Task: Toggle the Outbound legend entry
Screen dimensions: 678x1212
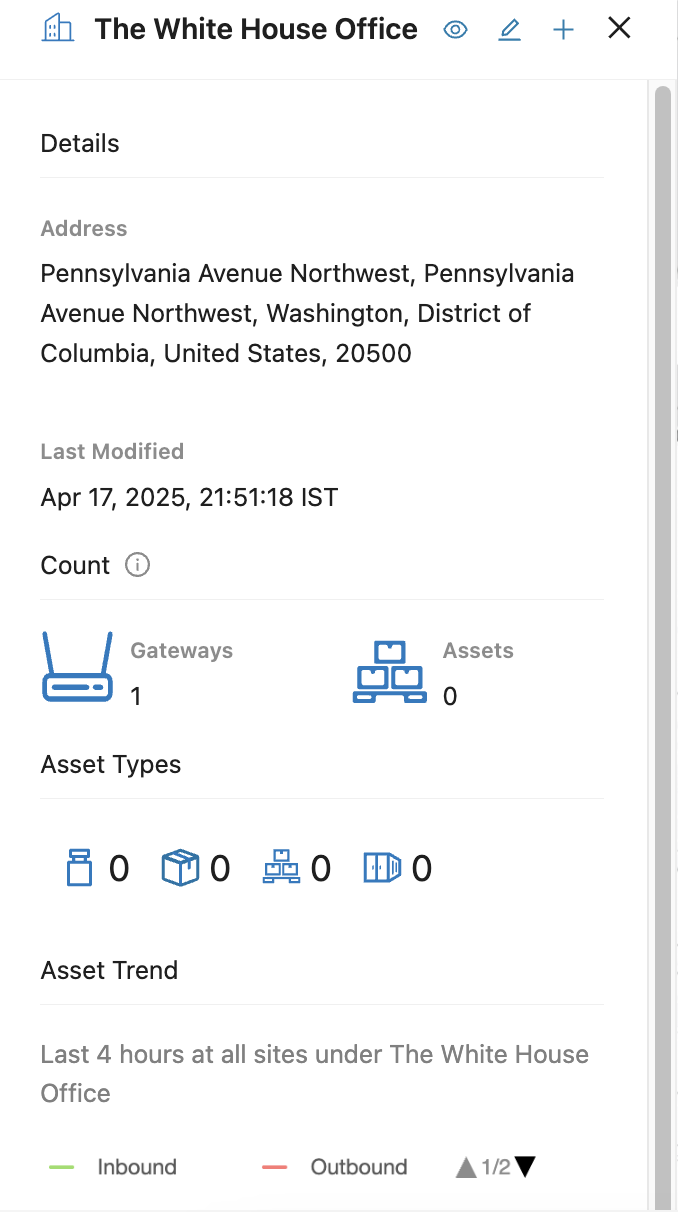Action: click(x=334, y=1167)
